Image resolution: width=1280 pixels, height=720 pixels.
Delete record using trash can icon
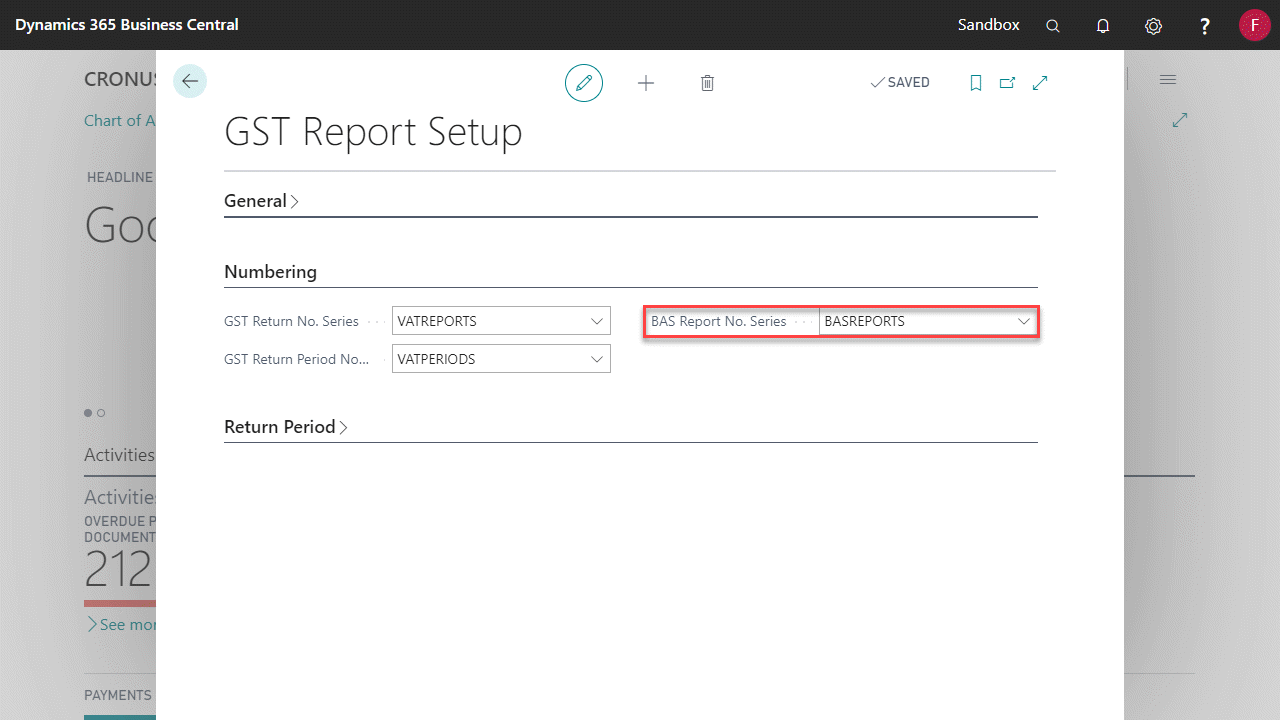[x=707, y=83]
